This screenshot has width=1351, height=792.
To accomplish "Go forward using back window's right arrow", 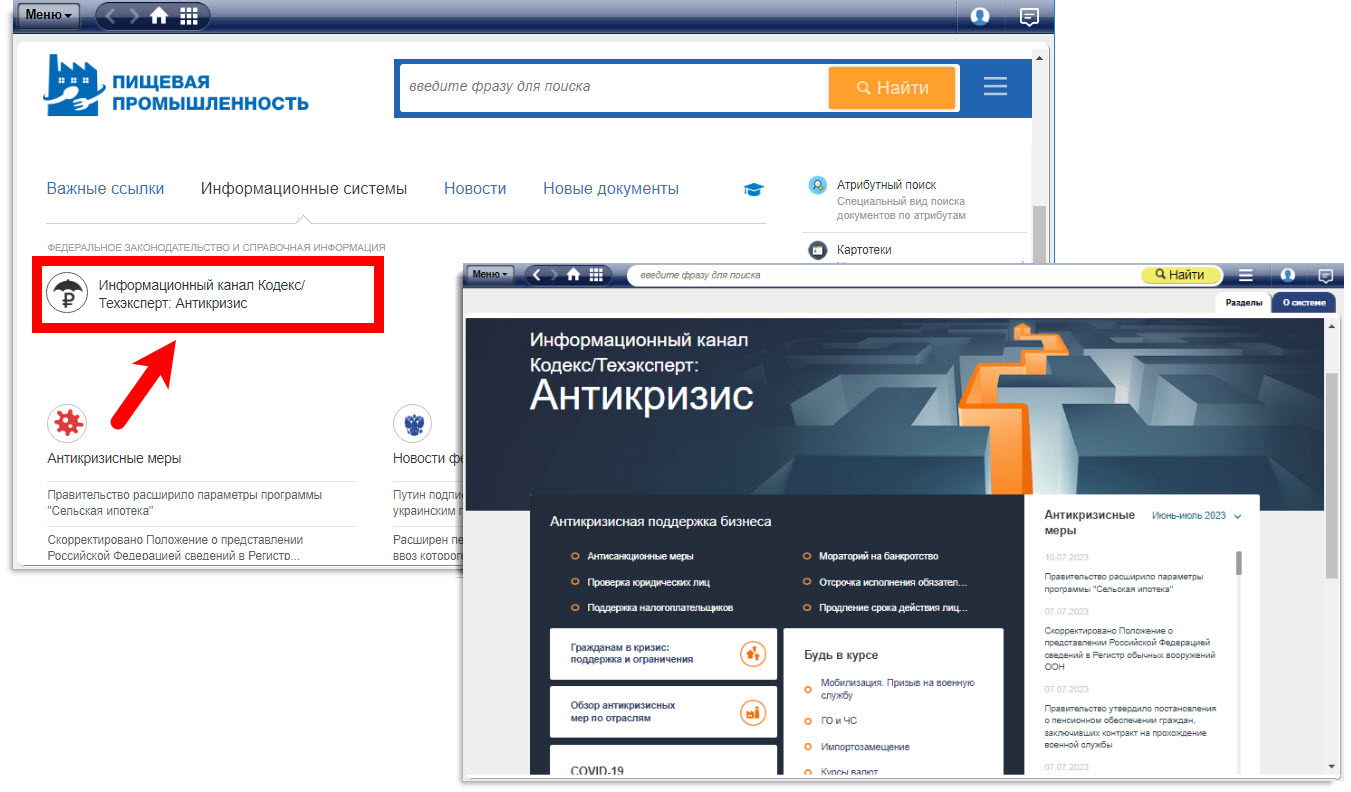I will pos(134,16).
